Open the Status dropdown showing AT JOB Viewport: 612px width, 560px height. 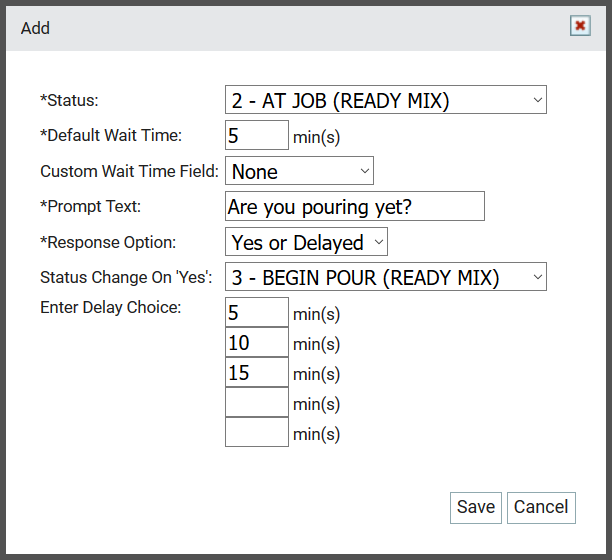(x=386, y=100)
